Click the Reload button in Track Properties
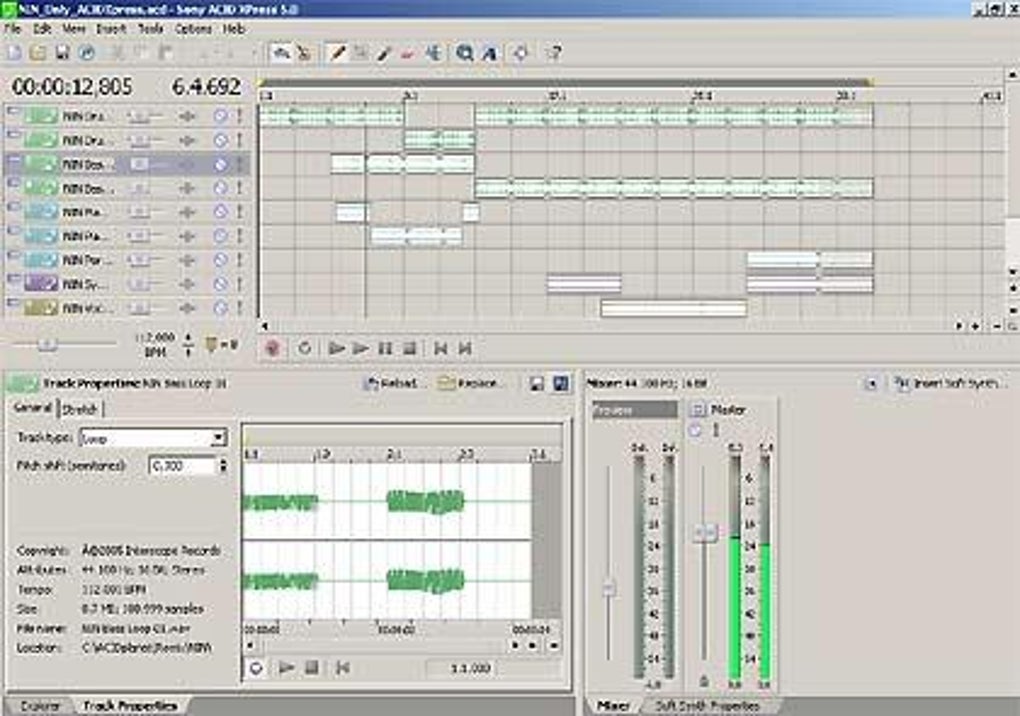The image size is (1020, 716). click(x=397, y=383)
